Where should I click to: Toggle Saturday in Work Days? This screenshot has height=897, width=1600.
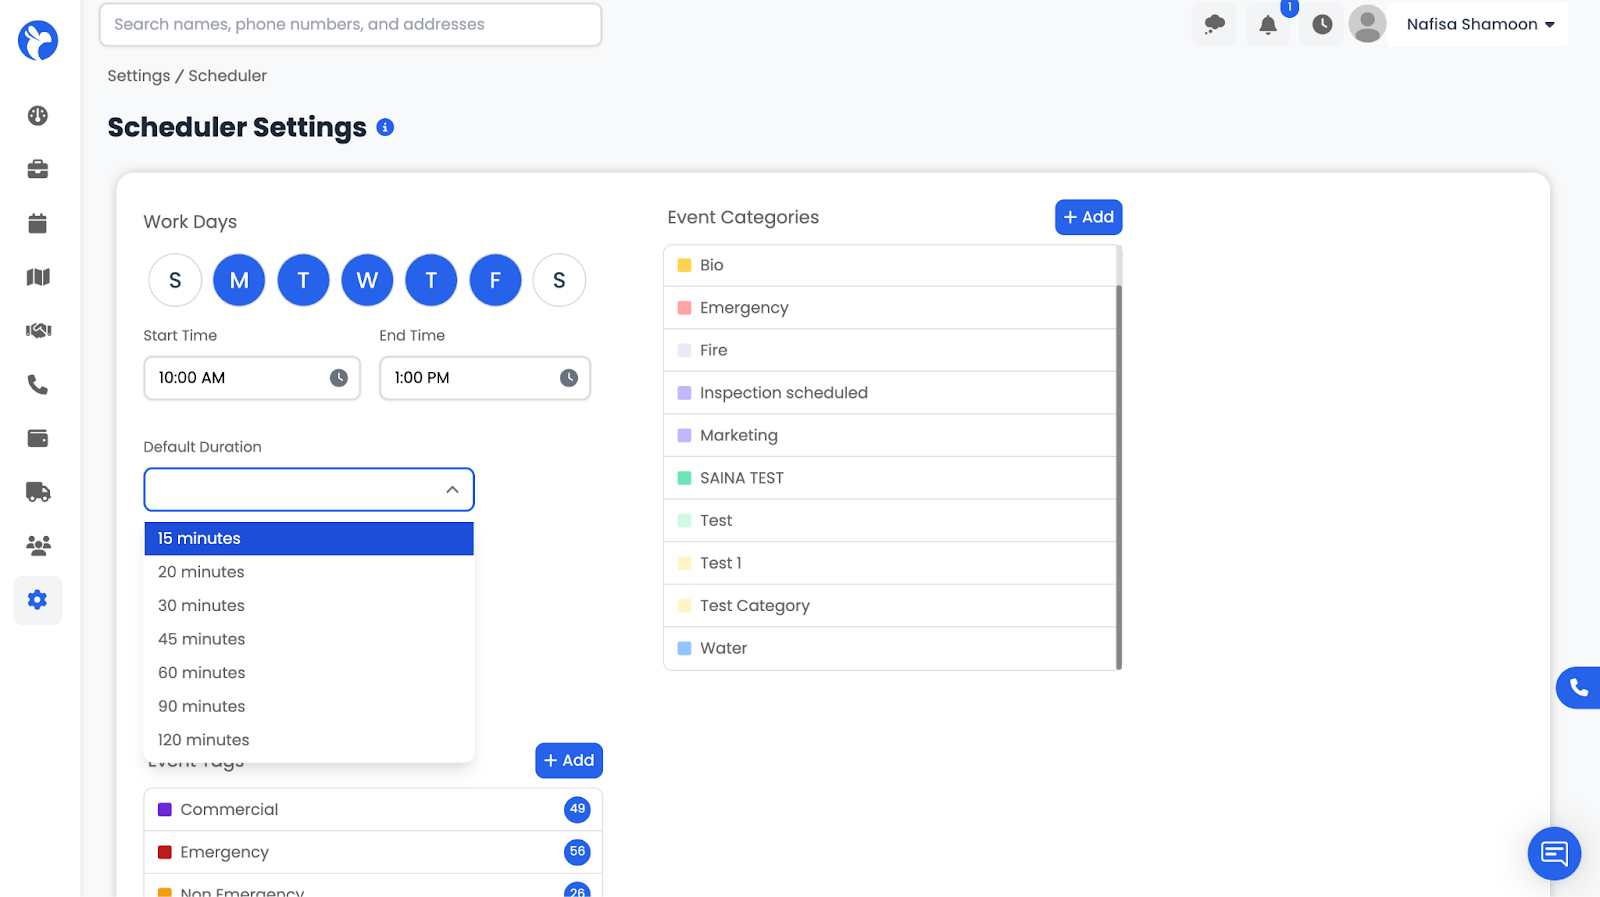(559, 280)
